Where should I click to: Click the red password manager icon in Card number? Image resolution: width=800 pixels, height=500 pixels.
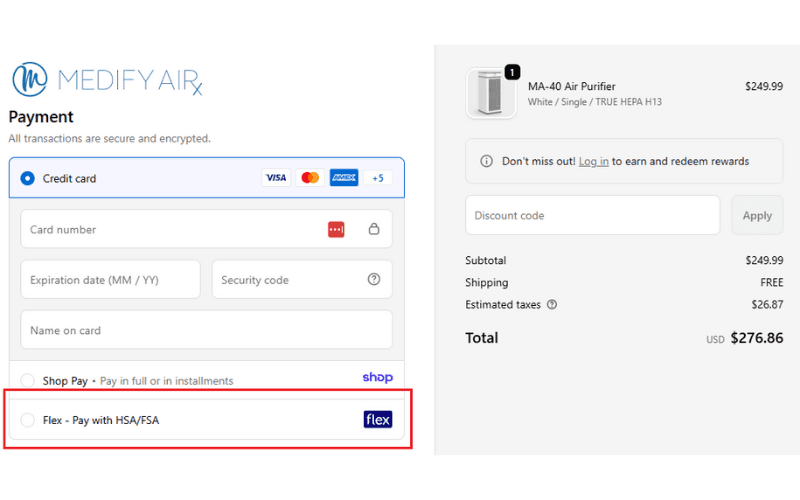336,230
